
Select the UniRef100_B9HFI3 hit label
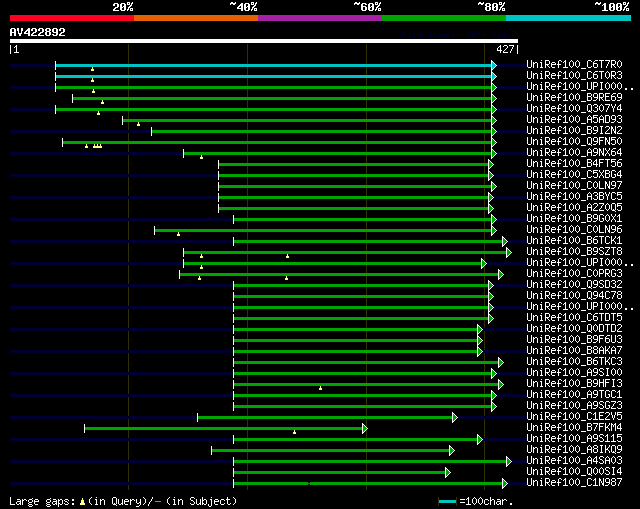574,384
